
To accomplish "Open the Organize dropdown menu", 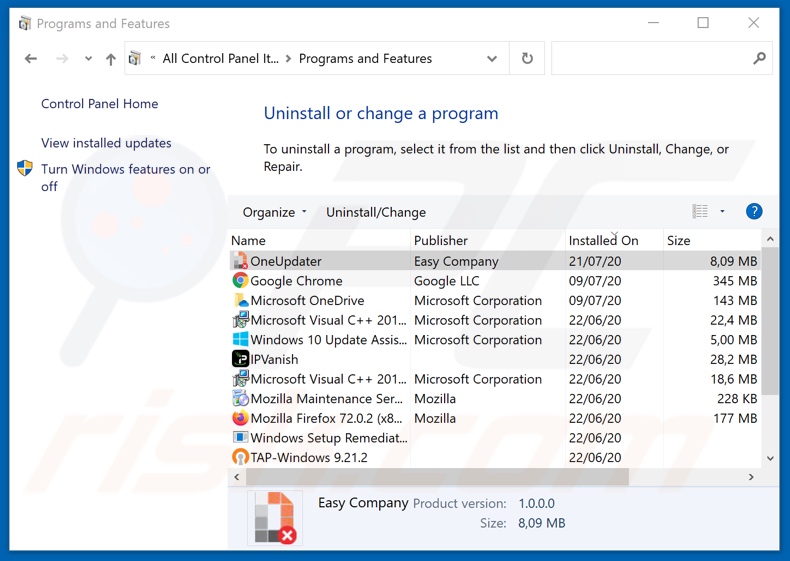I will coord(275,212).
